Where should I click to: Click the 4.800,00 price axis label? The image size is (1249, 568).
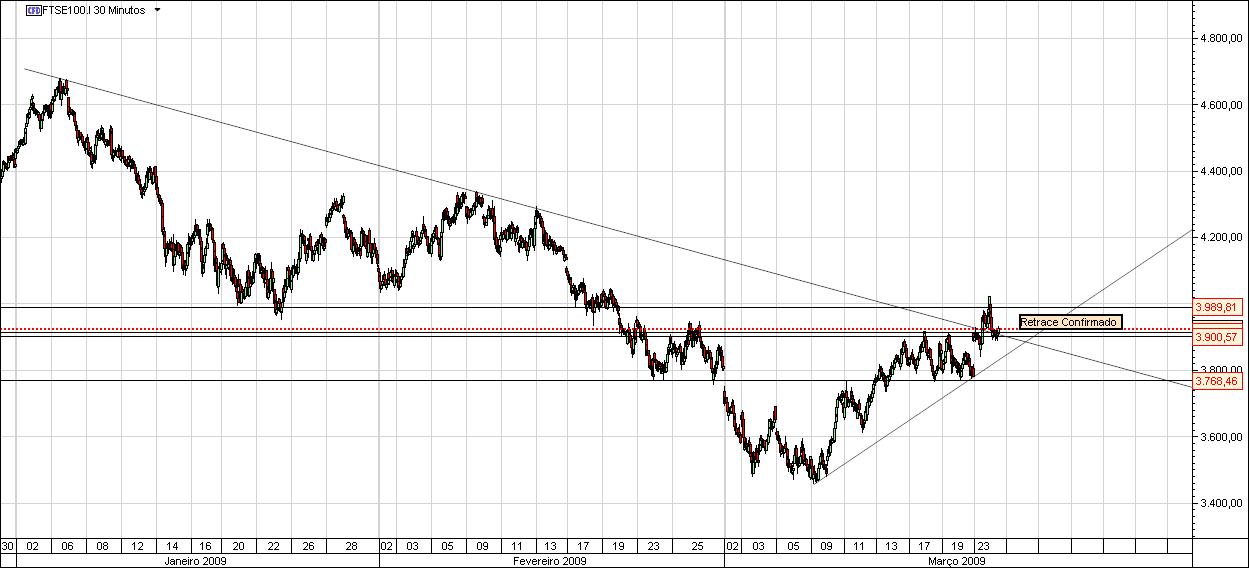point(1220,39)
